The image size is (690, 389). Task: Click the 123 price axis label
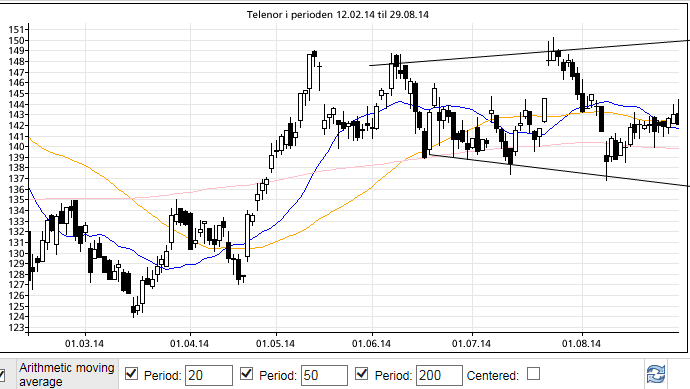pyautogui.click(x=16, y=328)
